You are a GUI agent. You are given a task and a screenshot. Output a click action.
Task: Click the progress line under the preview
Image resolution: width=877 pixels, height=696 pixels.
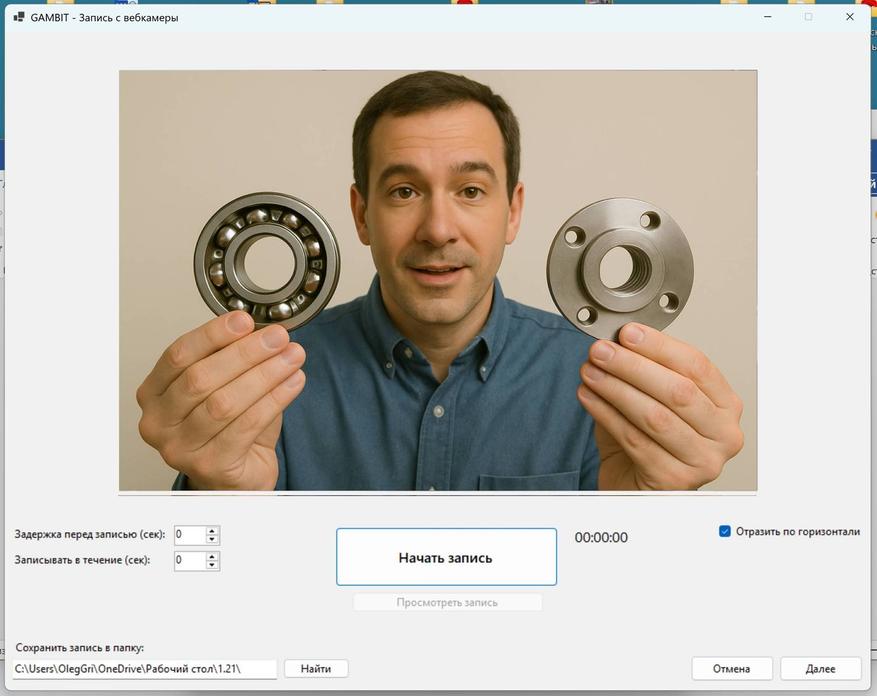click(438, 494)
